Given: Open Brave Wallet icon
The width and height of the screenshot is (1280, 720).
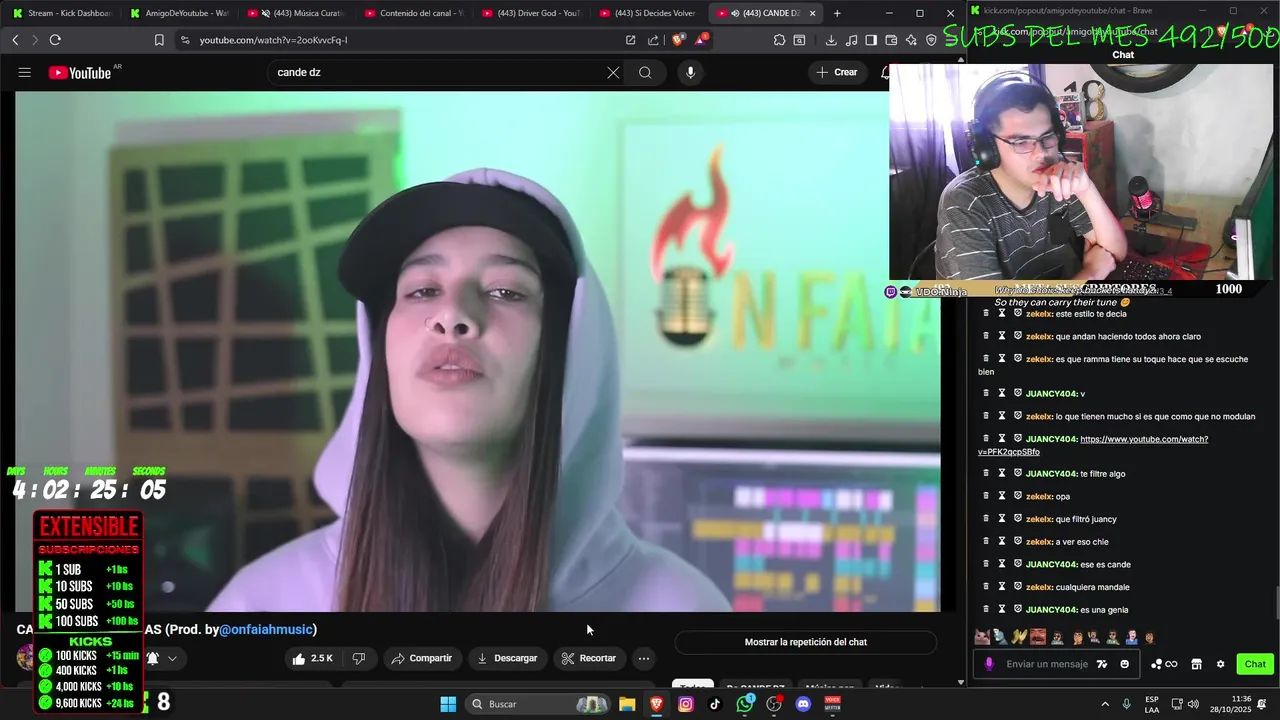Looking at the screenshot, I should coord(891,40).
